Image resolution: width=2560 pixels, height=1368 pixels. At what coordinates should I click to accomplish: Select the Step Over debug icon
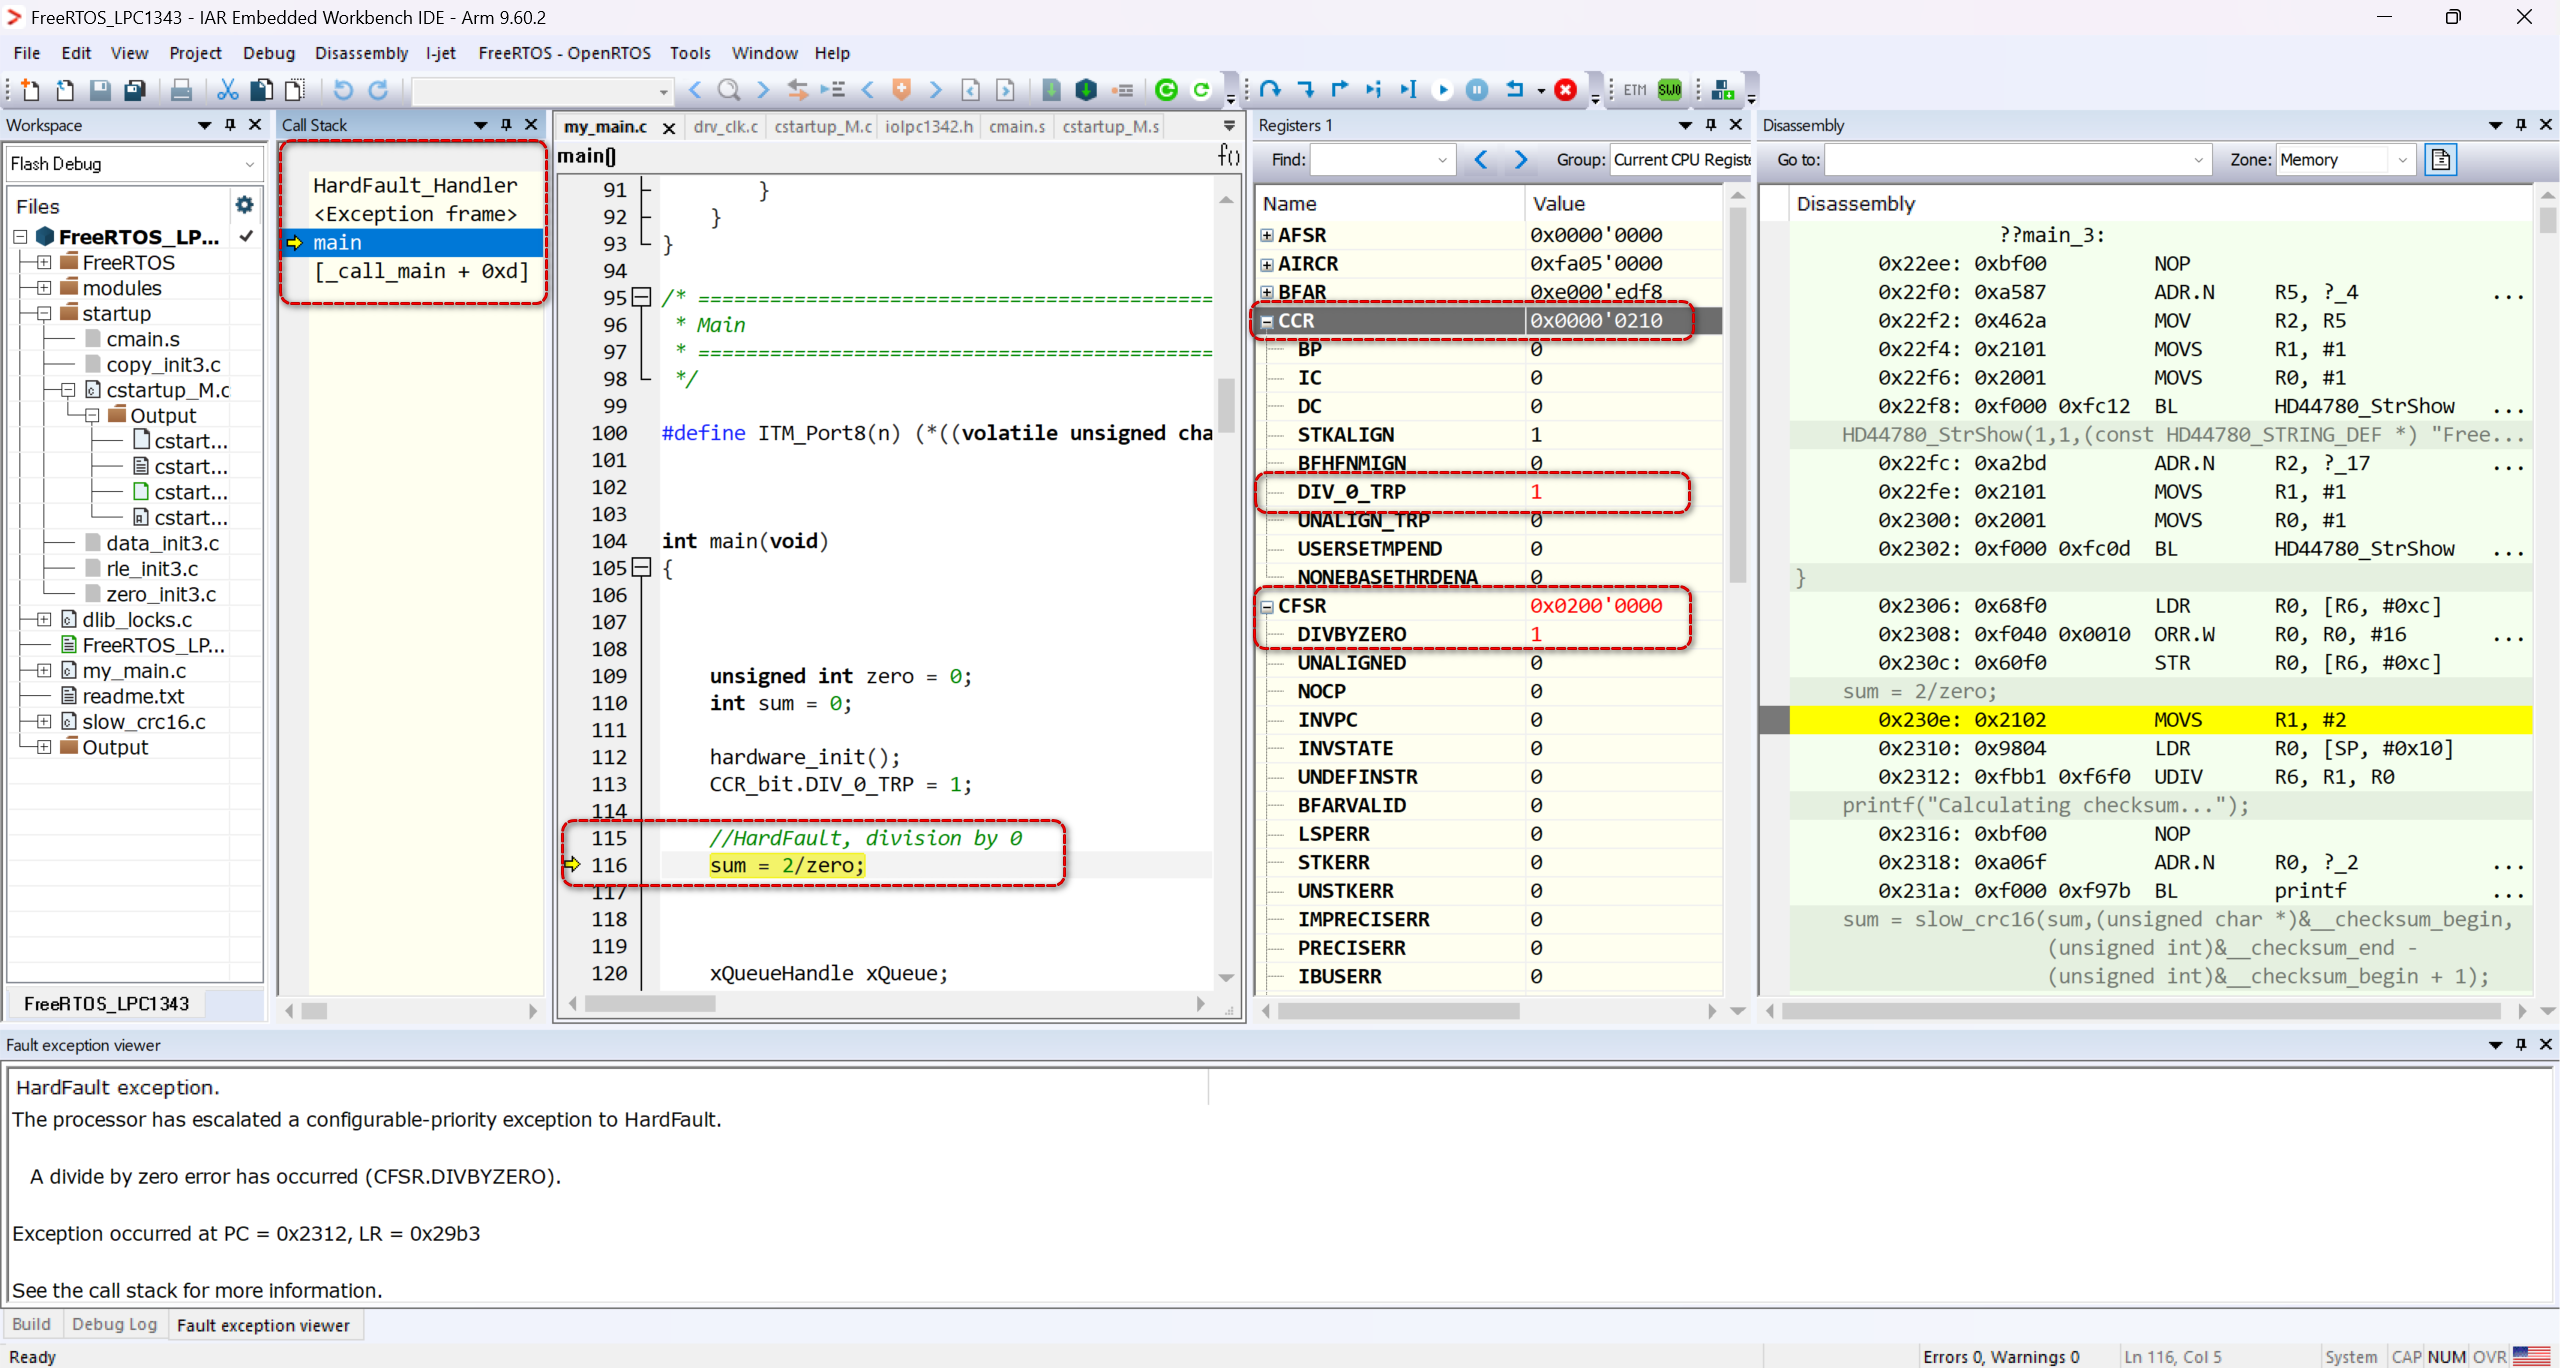pos(1270,90)
